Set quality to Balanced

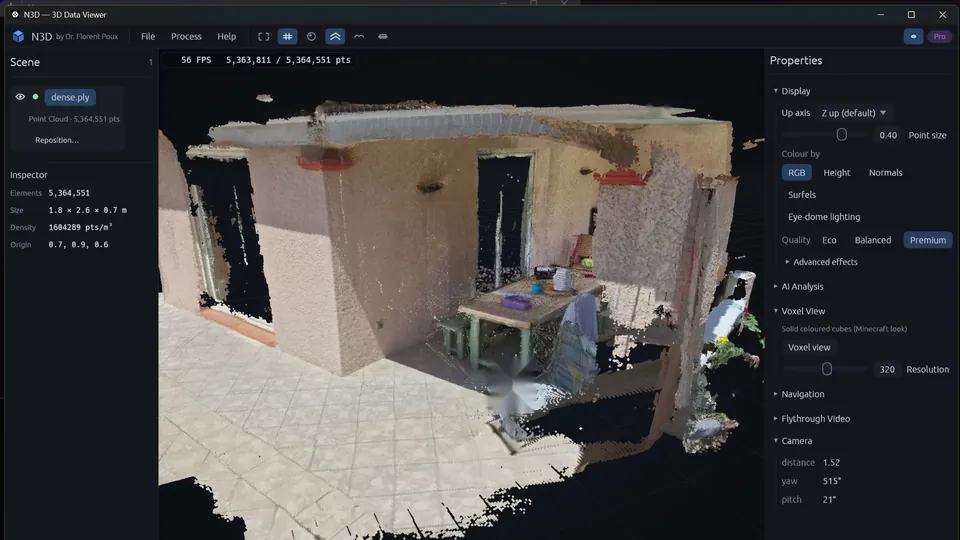click(872, 240)
